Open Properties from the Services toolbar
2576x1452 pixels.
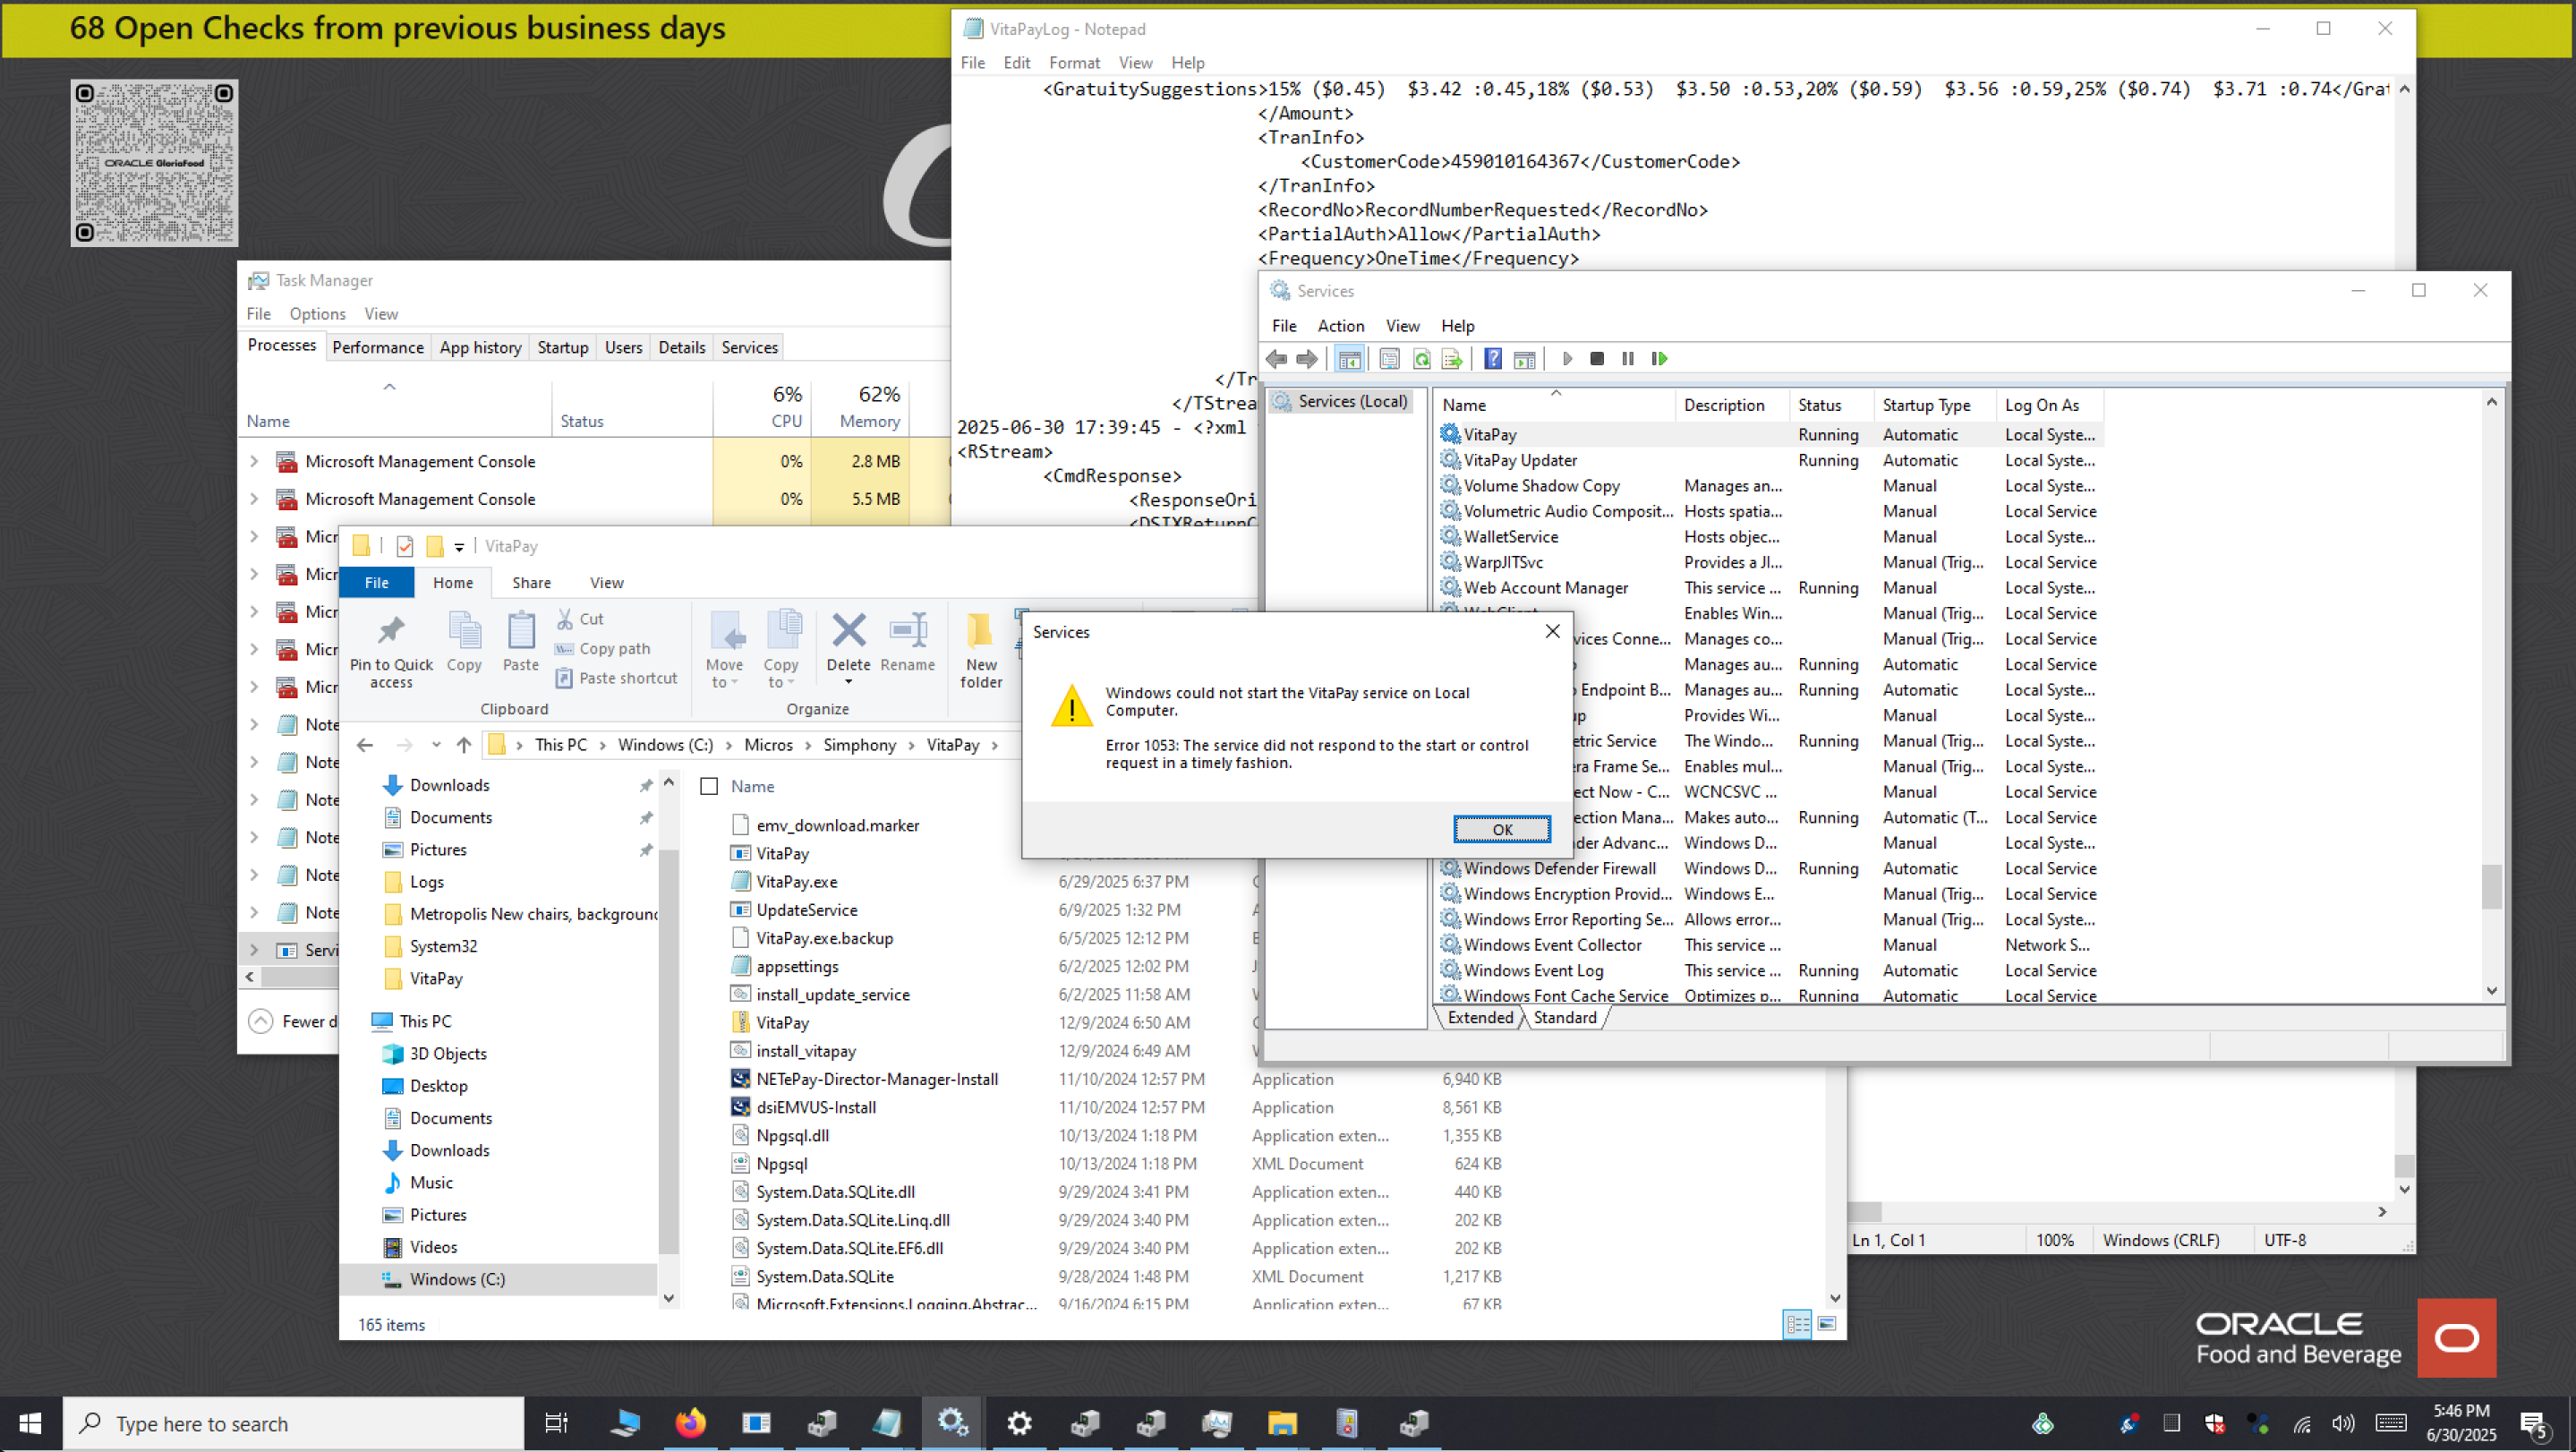tap(1389, 358)
